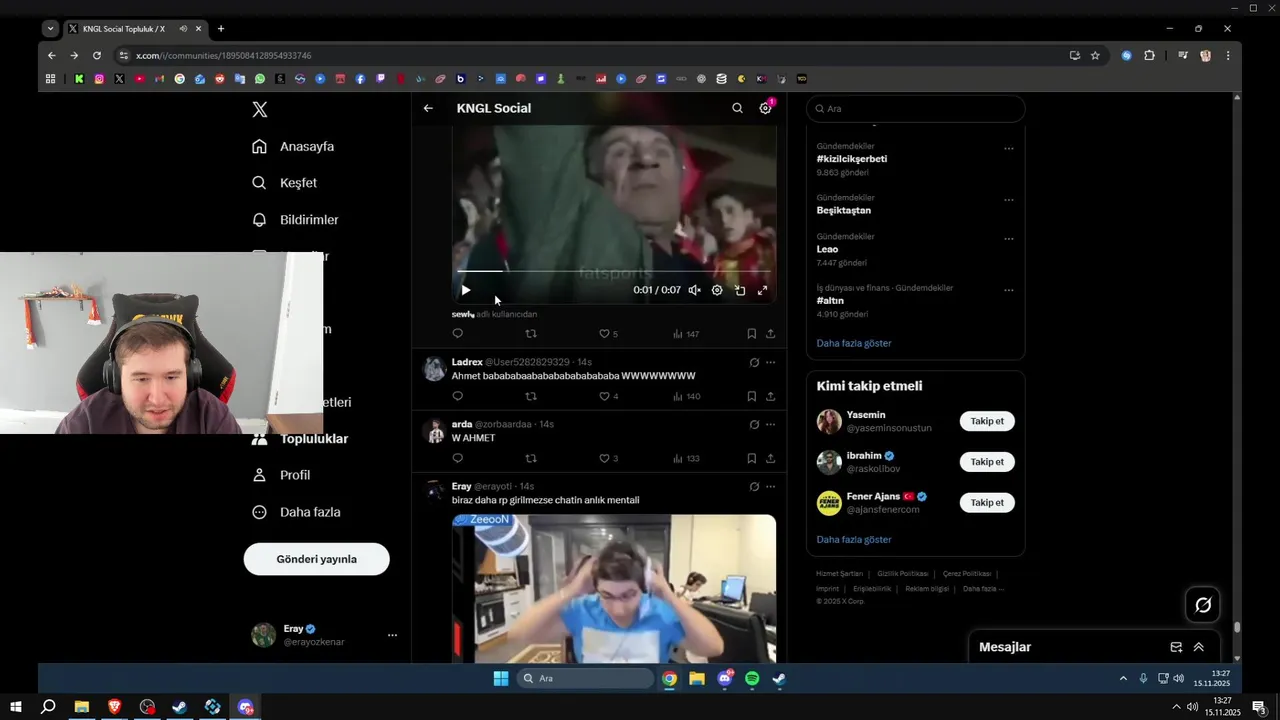Screen dimensions: 1280x720
Task: Open Chrome extensions puzzle icon
Action: pos(1149,55)
